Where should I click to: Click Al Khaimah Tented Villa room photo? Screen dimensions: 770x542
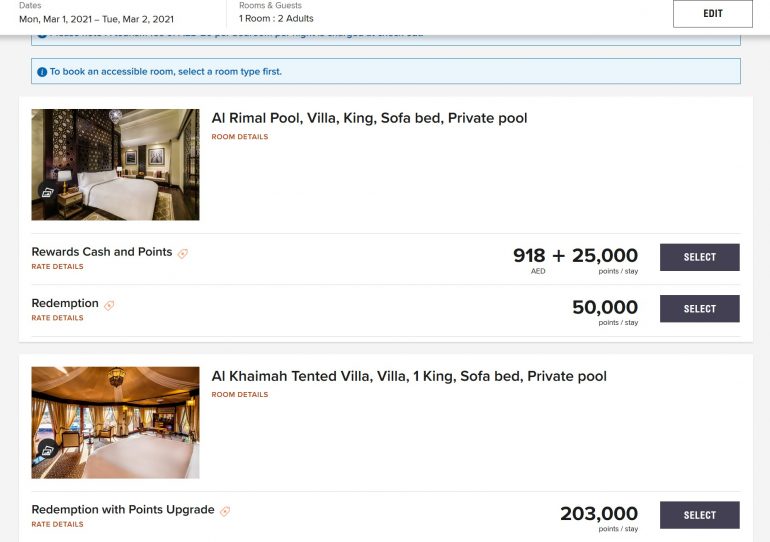(115, 420)
